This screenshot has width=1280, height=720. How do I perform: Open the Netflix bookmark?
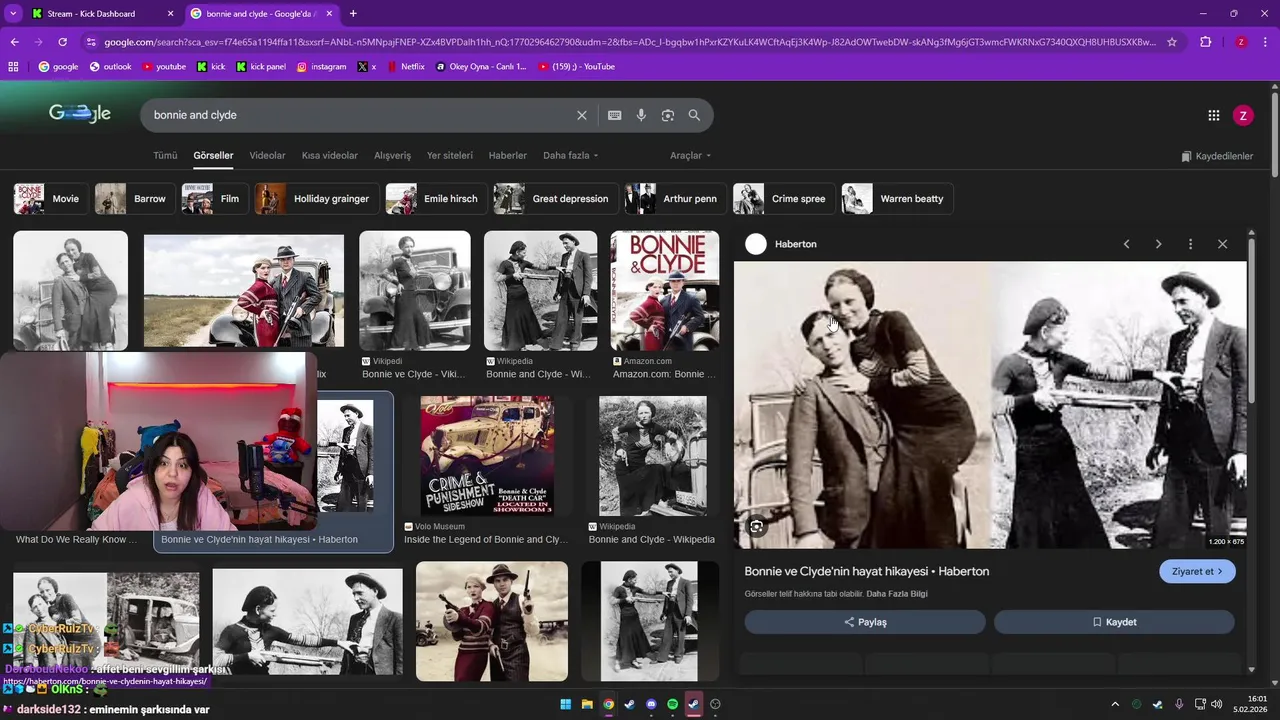click(405, 67)
